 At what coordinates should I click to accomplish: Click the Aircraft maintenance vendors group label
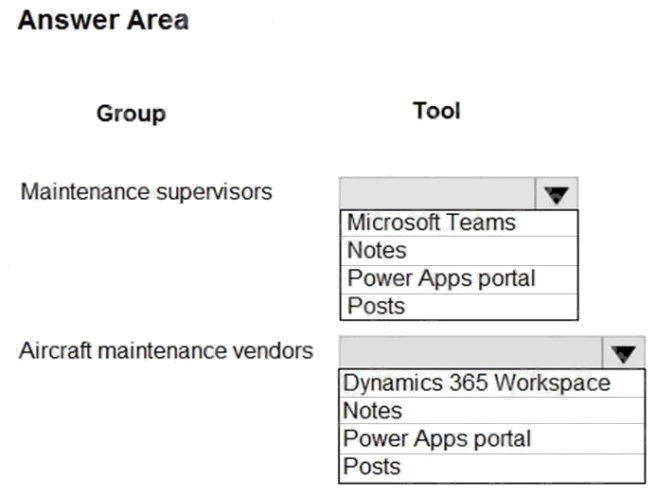tap(166, 351)
